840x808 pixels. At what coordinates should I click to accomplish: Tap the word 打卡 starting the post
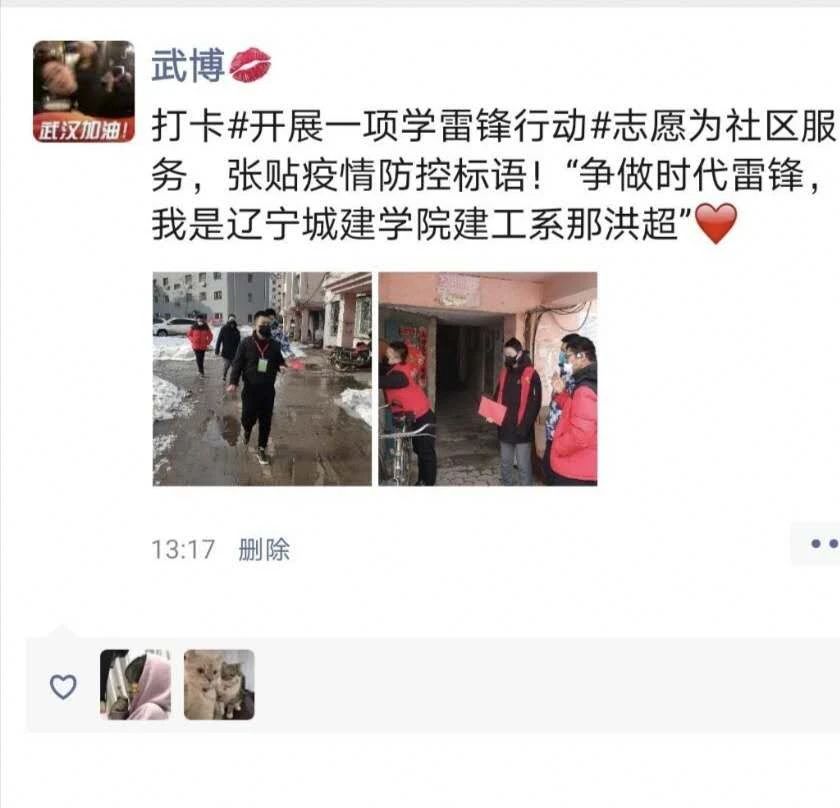188,127
